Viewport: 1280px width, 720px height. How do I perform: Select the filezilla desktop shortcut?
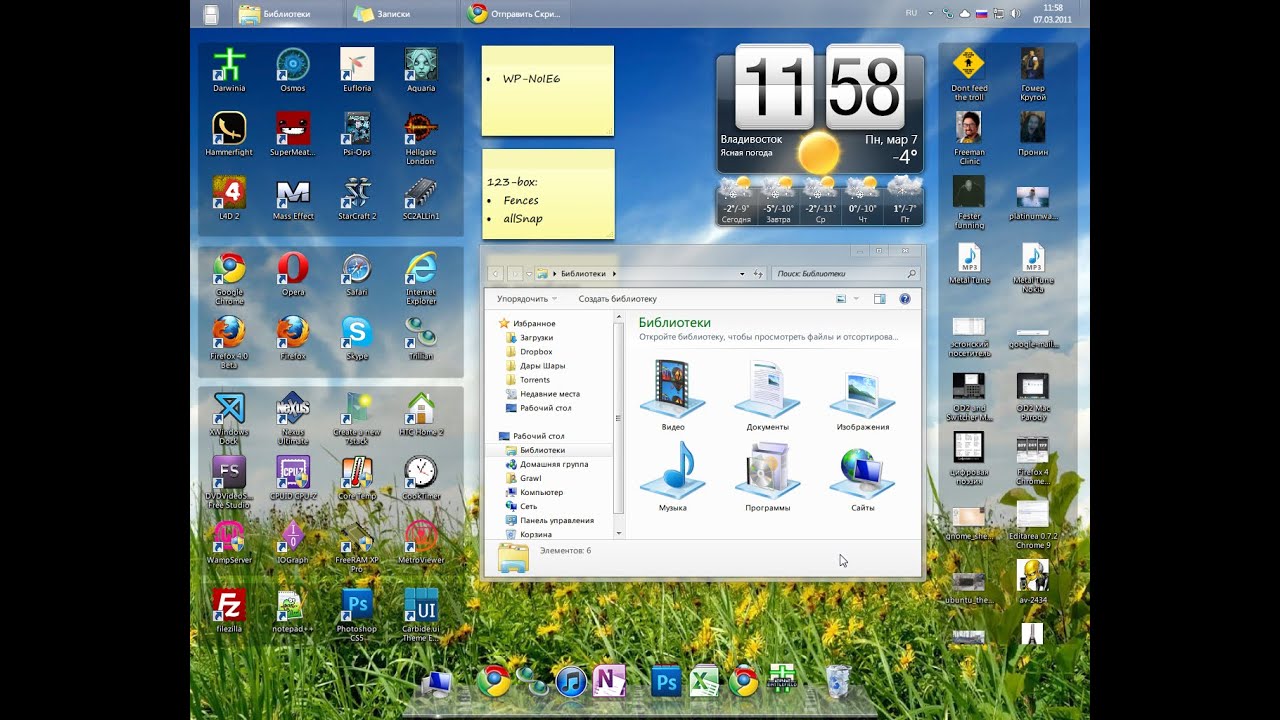click(x=229, y=610)
